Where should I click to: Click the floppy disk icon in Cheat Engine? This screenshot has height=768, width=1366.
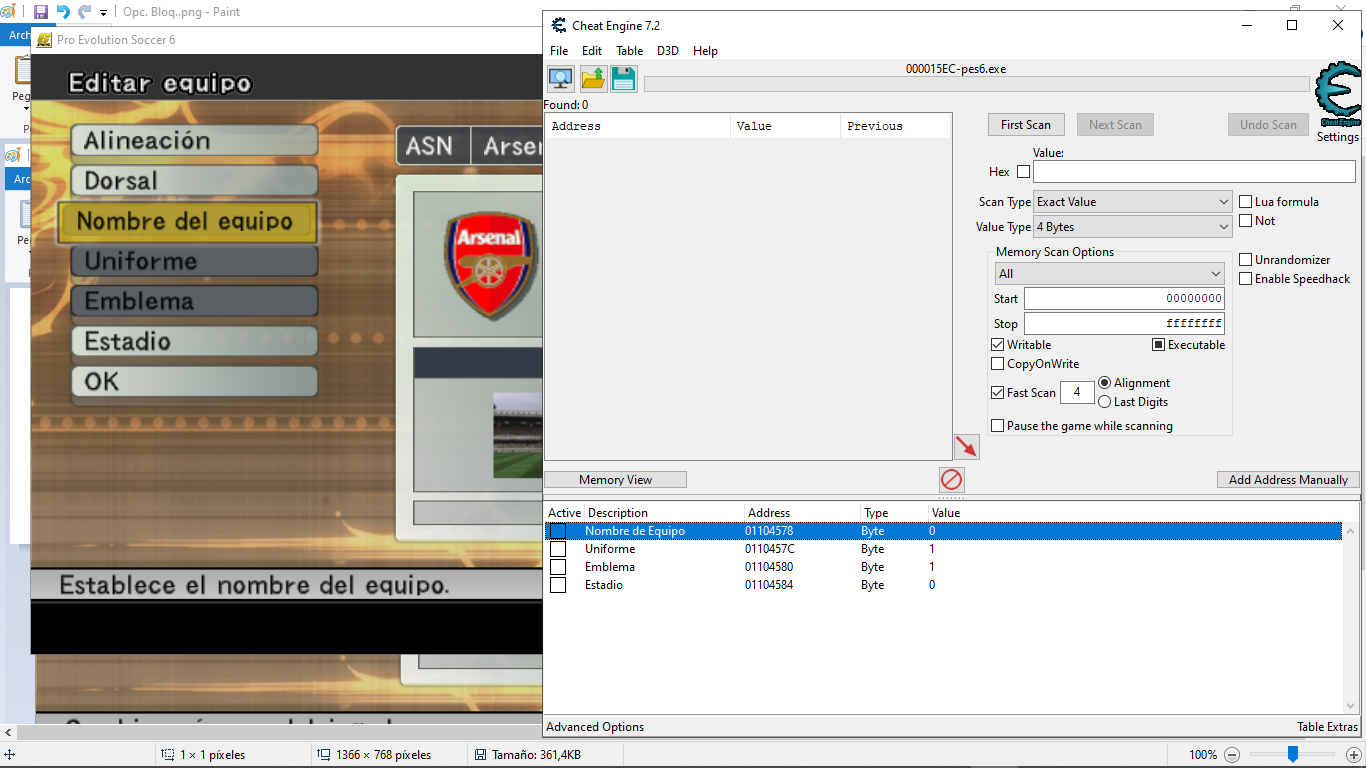[x=624, y=79]
